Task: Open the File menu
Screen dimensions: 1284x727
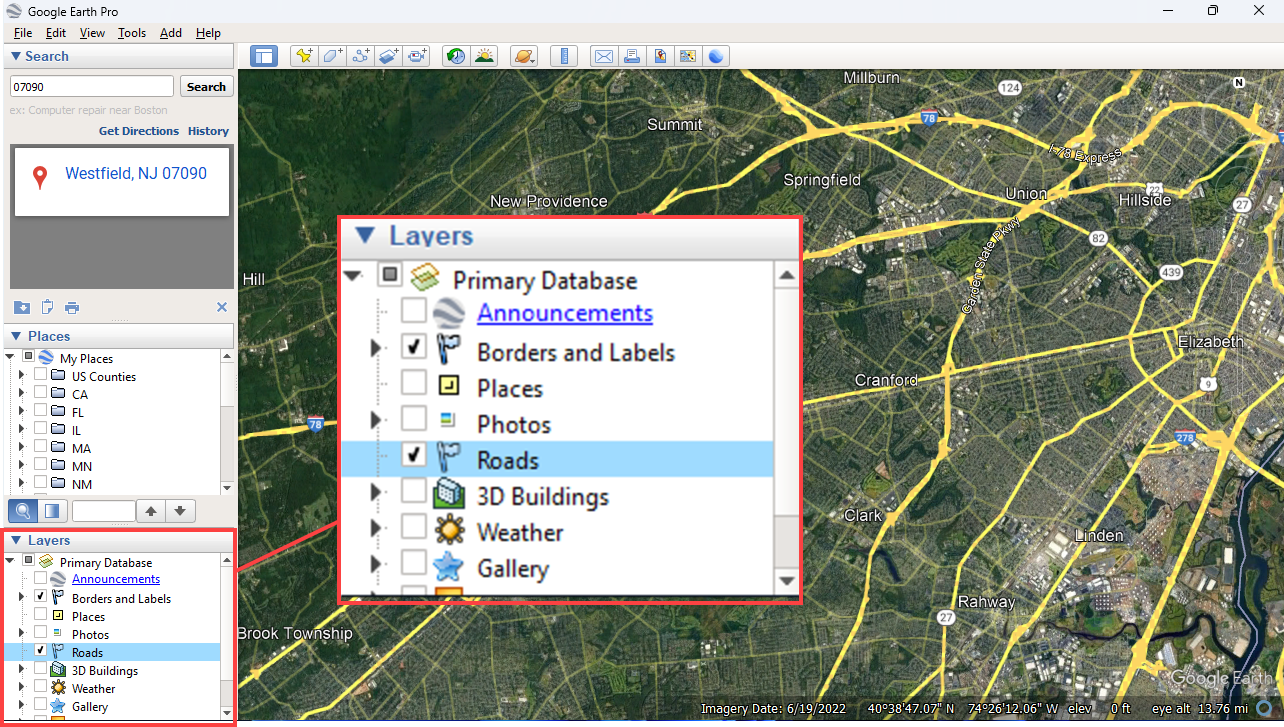Action: [x=22, y=33]
